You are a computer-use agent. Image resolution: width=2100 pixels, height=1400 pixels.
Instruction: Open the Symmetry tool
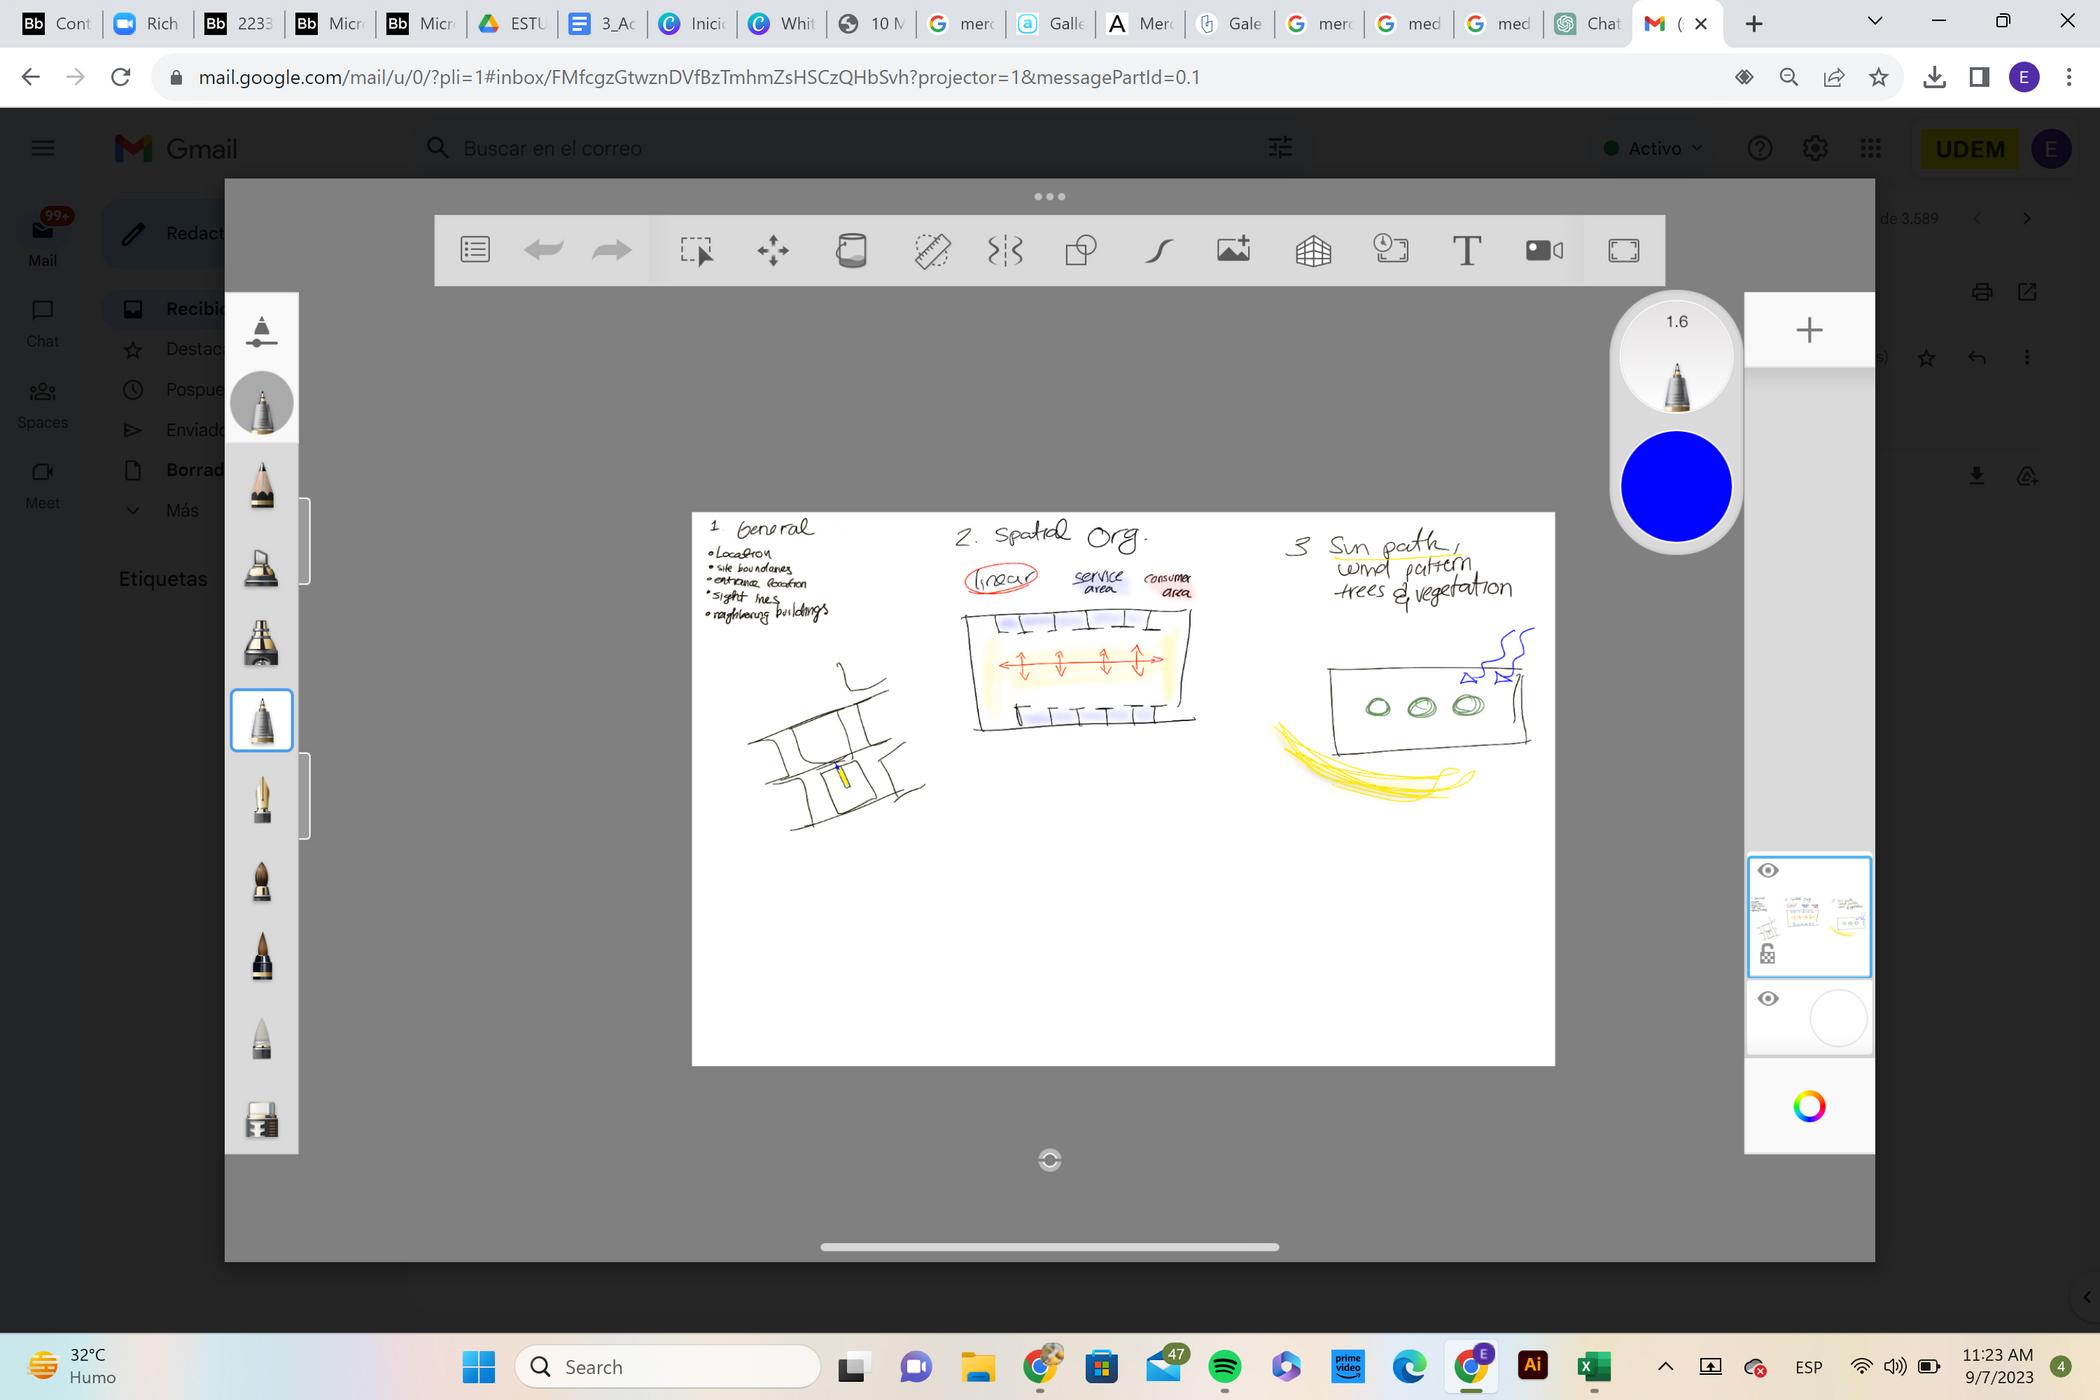[x=1005, y=250]
